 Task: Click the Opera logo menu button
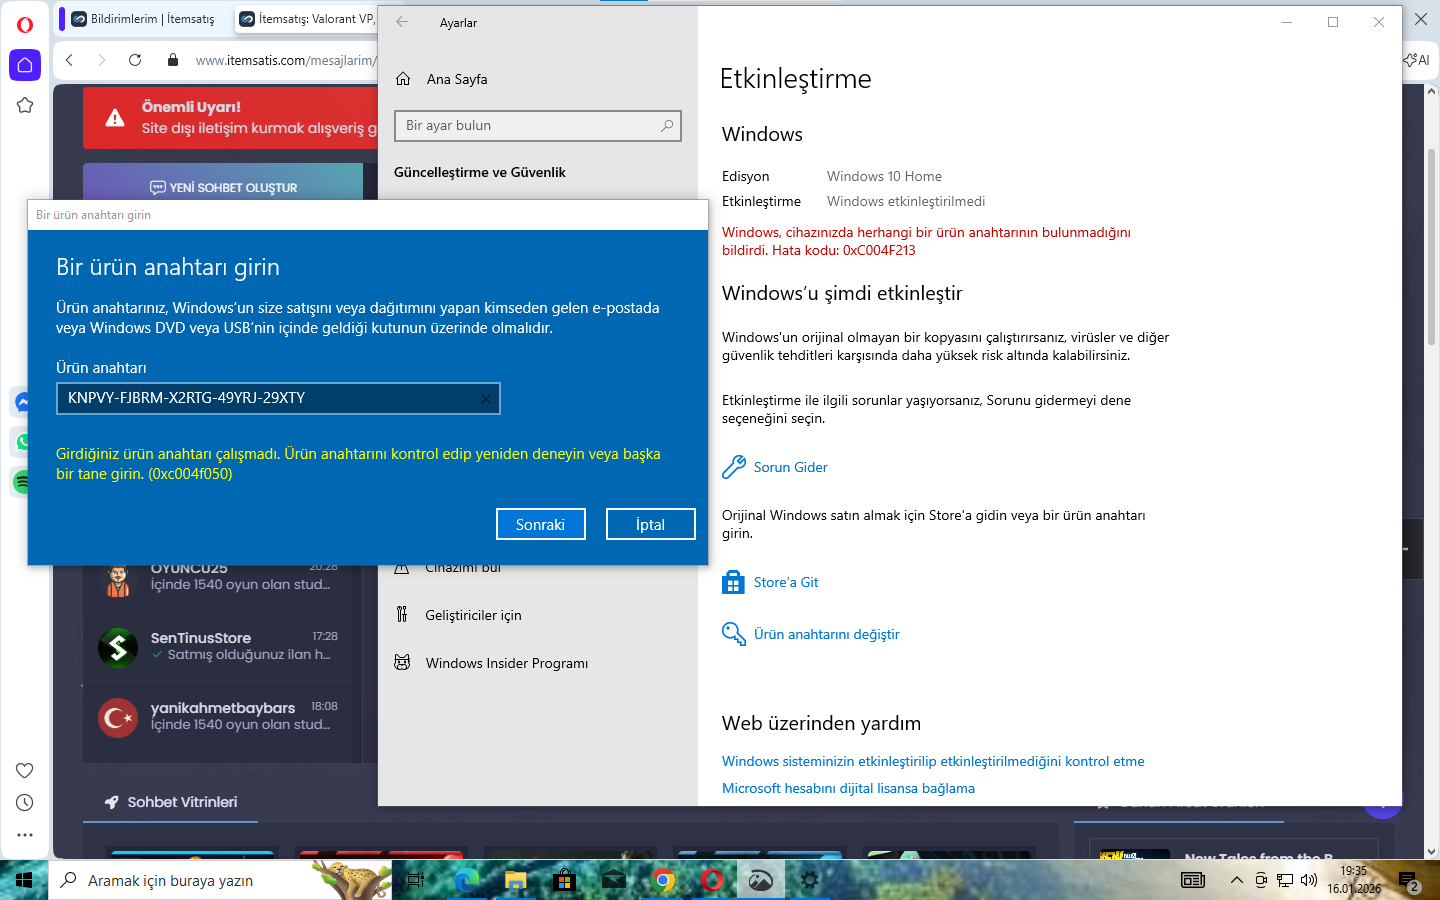[25, 25]
